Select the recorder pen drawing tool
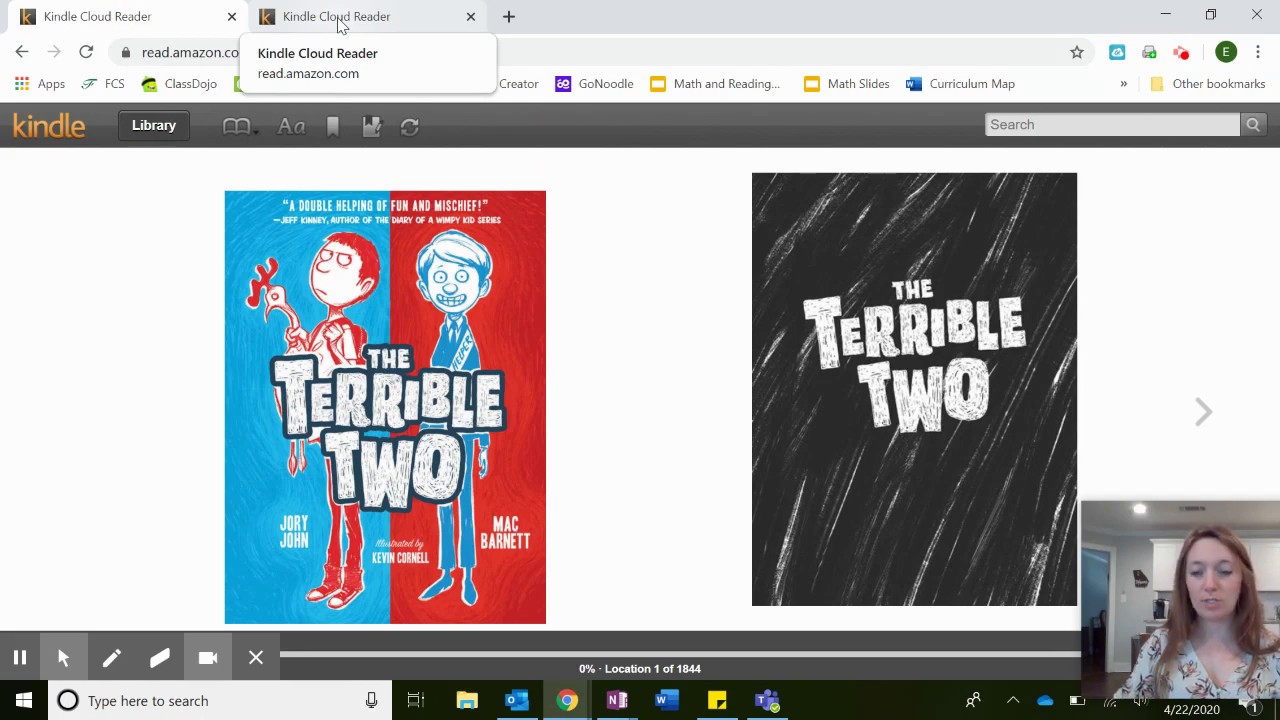This screenshot has width=1280, height=720. [111, 657]
